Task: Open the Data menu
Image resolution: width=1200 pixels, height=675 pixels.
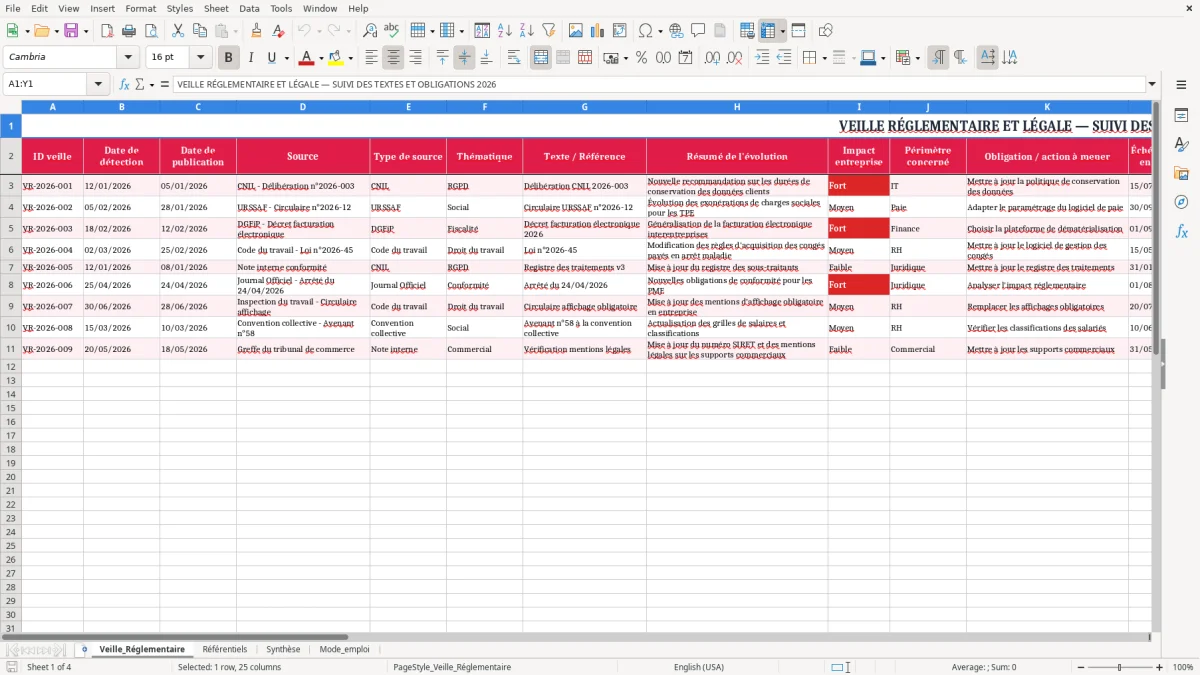Action: 249,8
